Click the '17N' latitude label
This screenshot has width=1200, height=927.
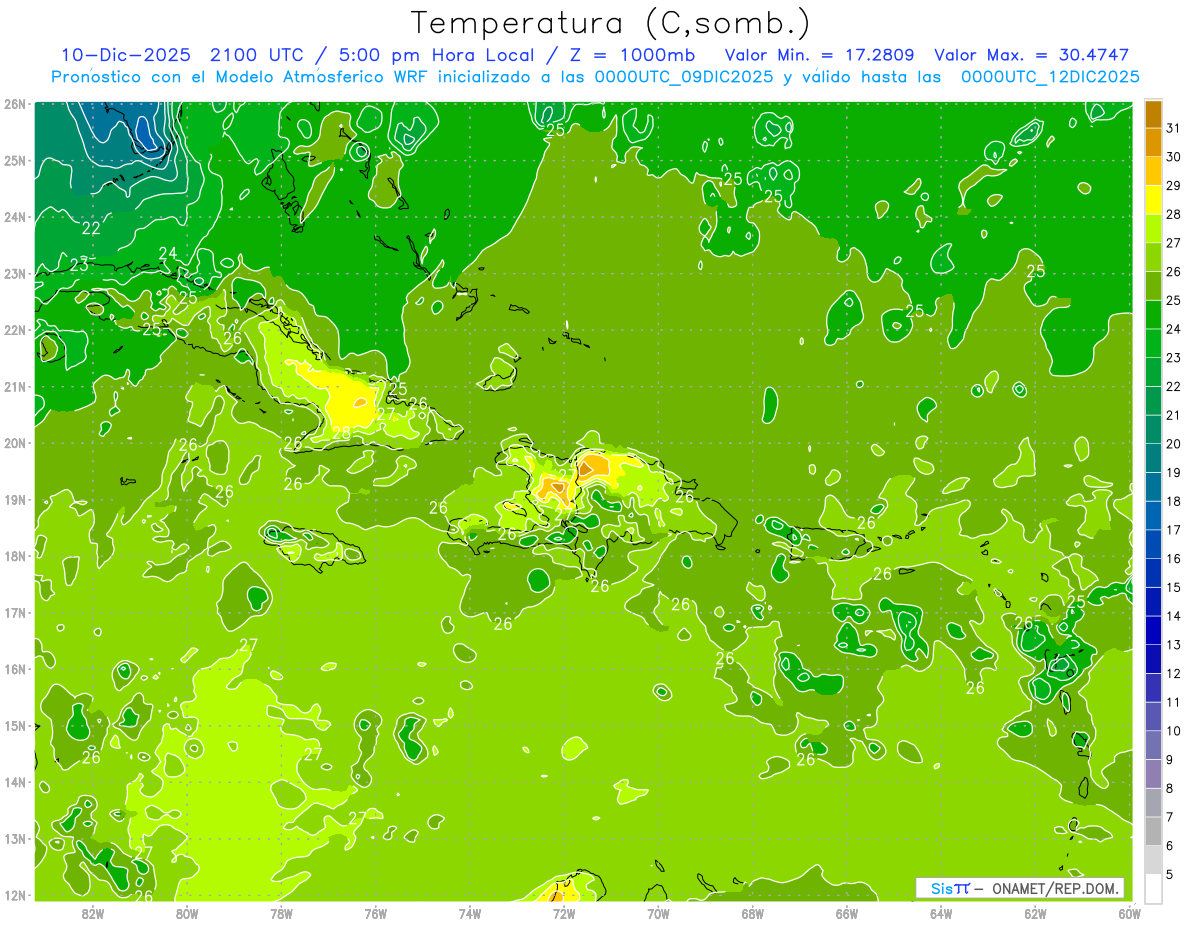pos(14,613)
